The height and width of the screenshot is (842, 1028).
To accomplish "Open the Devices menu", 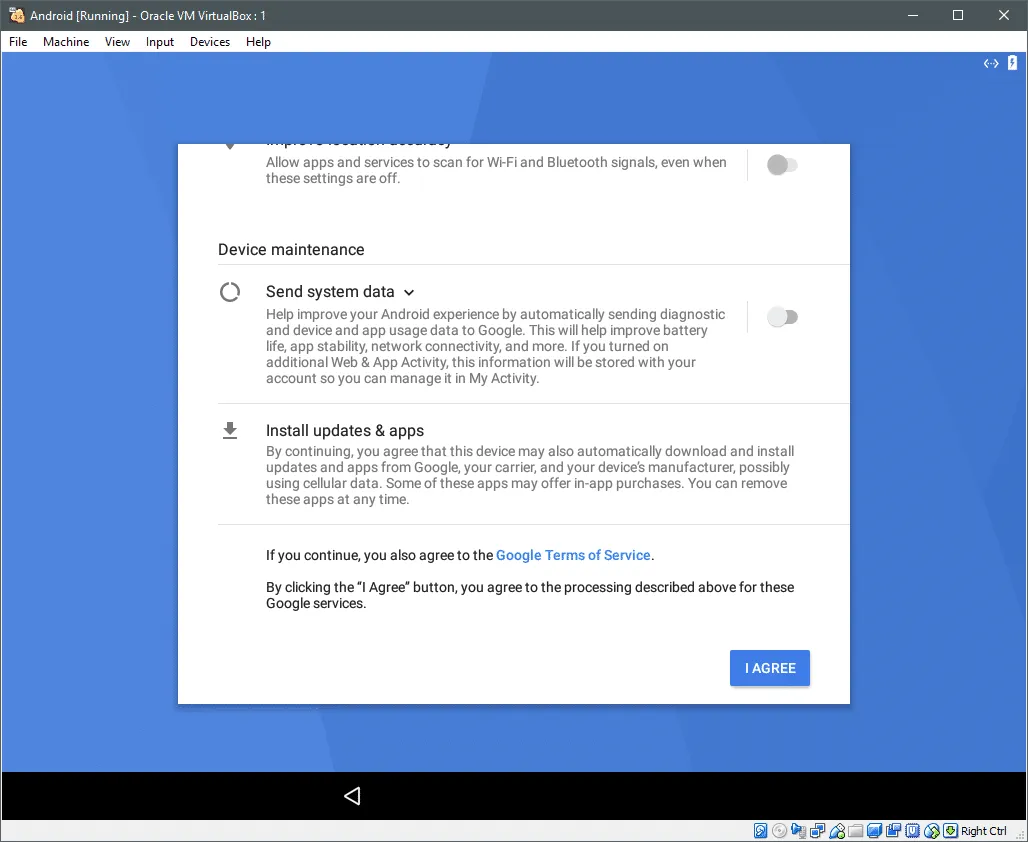I will (210, 42).
